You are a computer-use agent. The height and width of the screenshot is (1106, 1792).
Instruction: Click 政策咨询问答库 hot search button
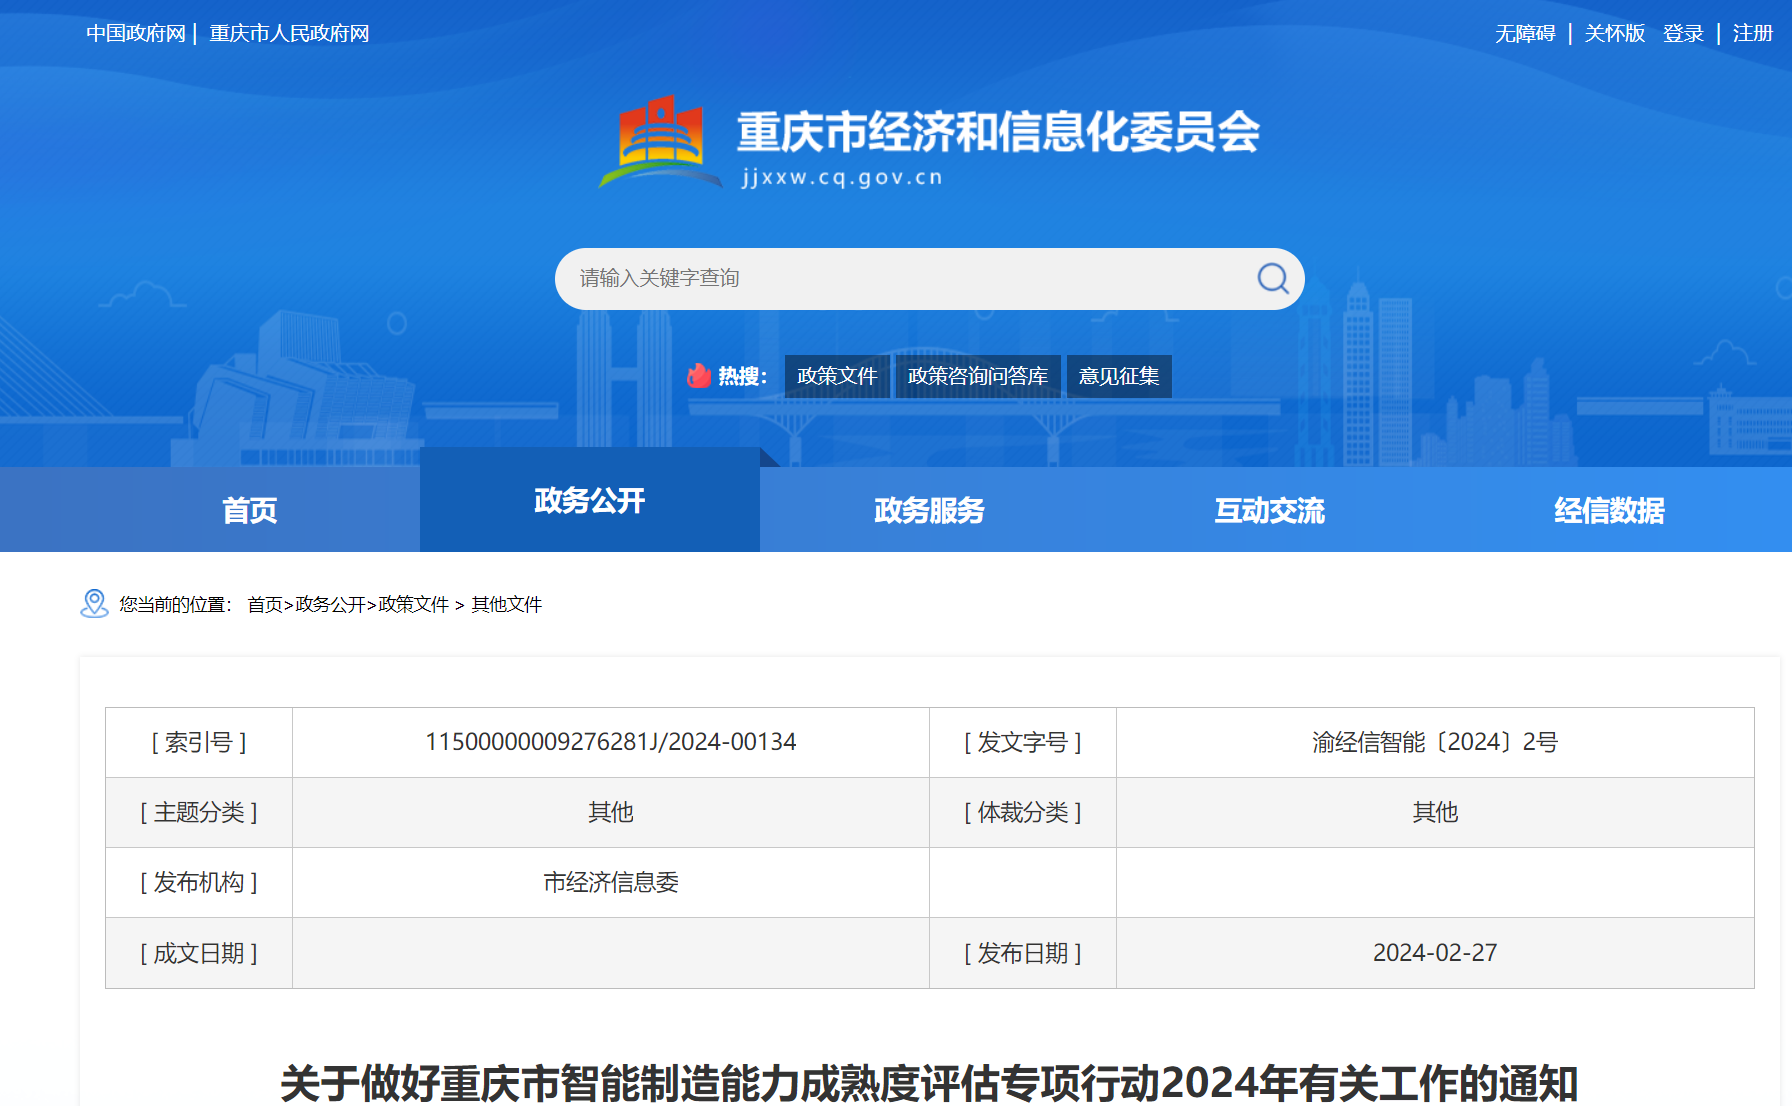point(977,376)
